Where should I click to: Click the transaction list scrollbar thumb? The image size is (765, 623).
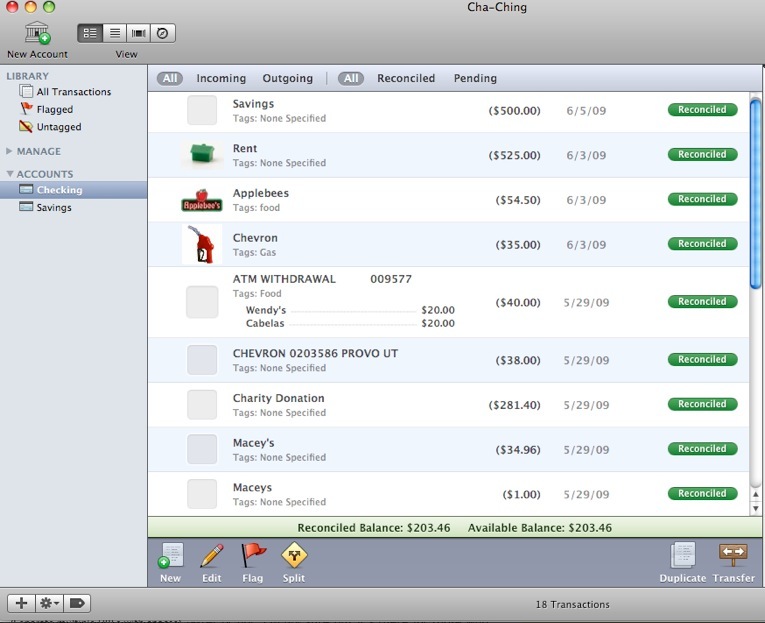[x=755, y=193]
